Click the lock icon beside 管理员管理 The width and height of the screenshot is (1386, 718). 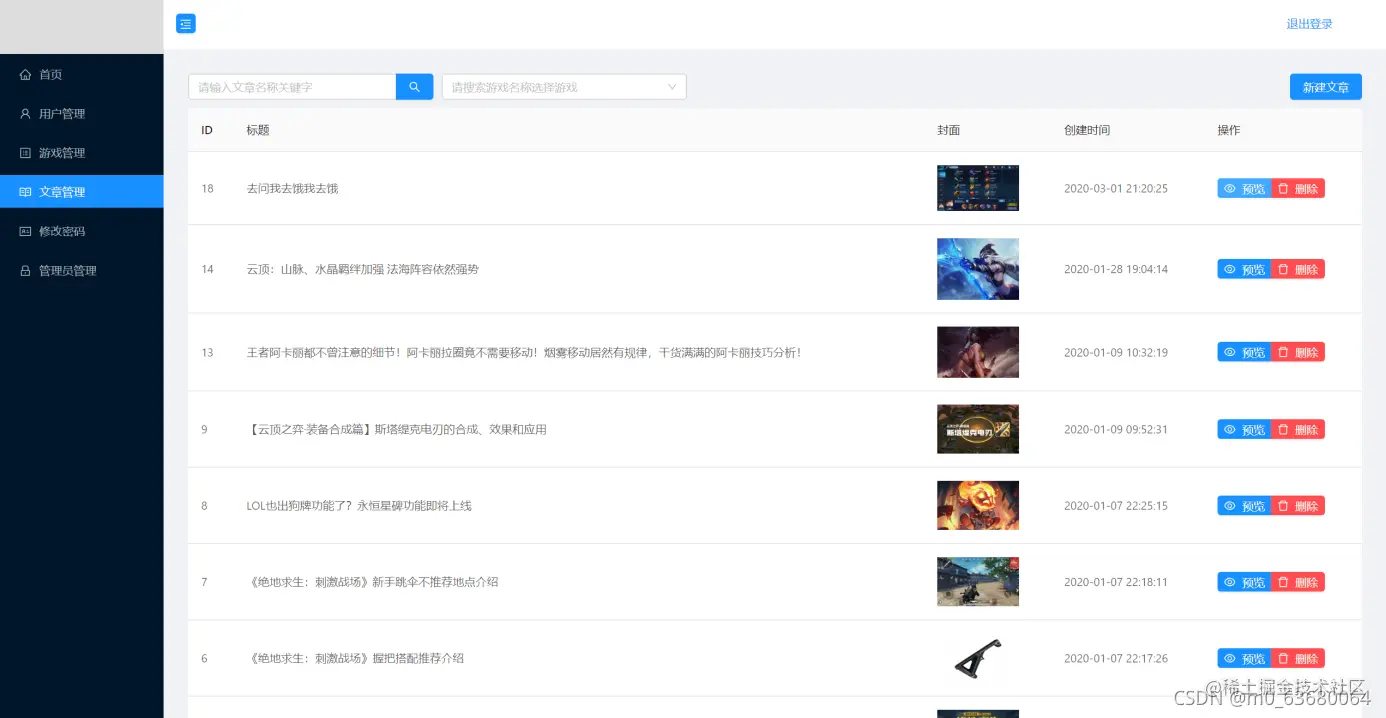pyautogui.click(x=25, y=270)
